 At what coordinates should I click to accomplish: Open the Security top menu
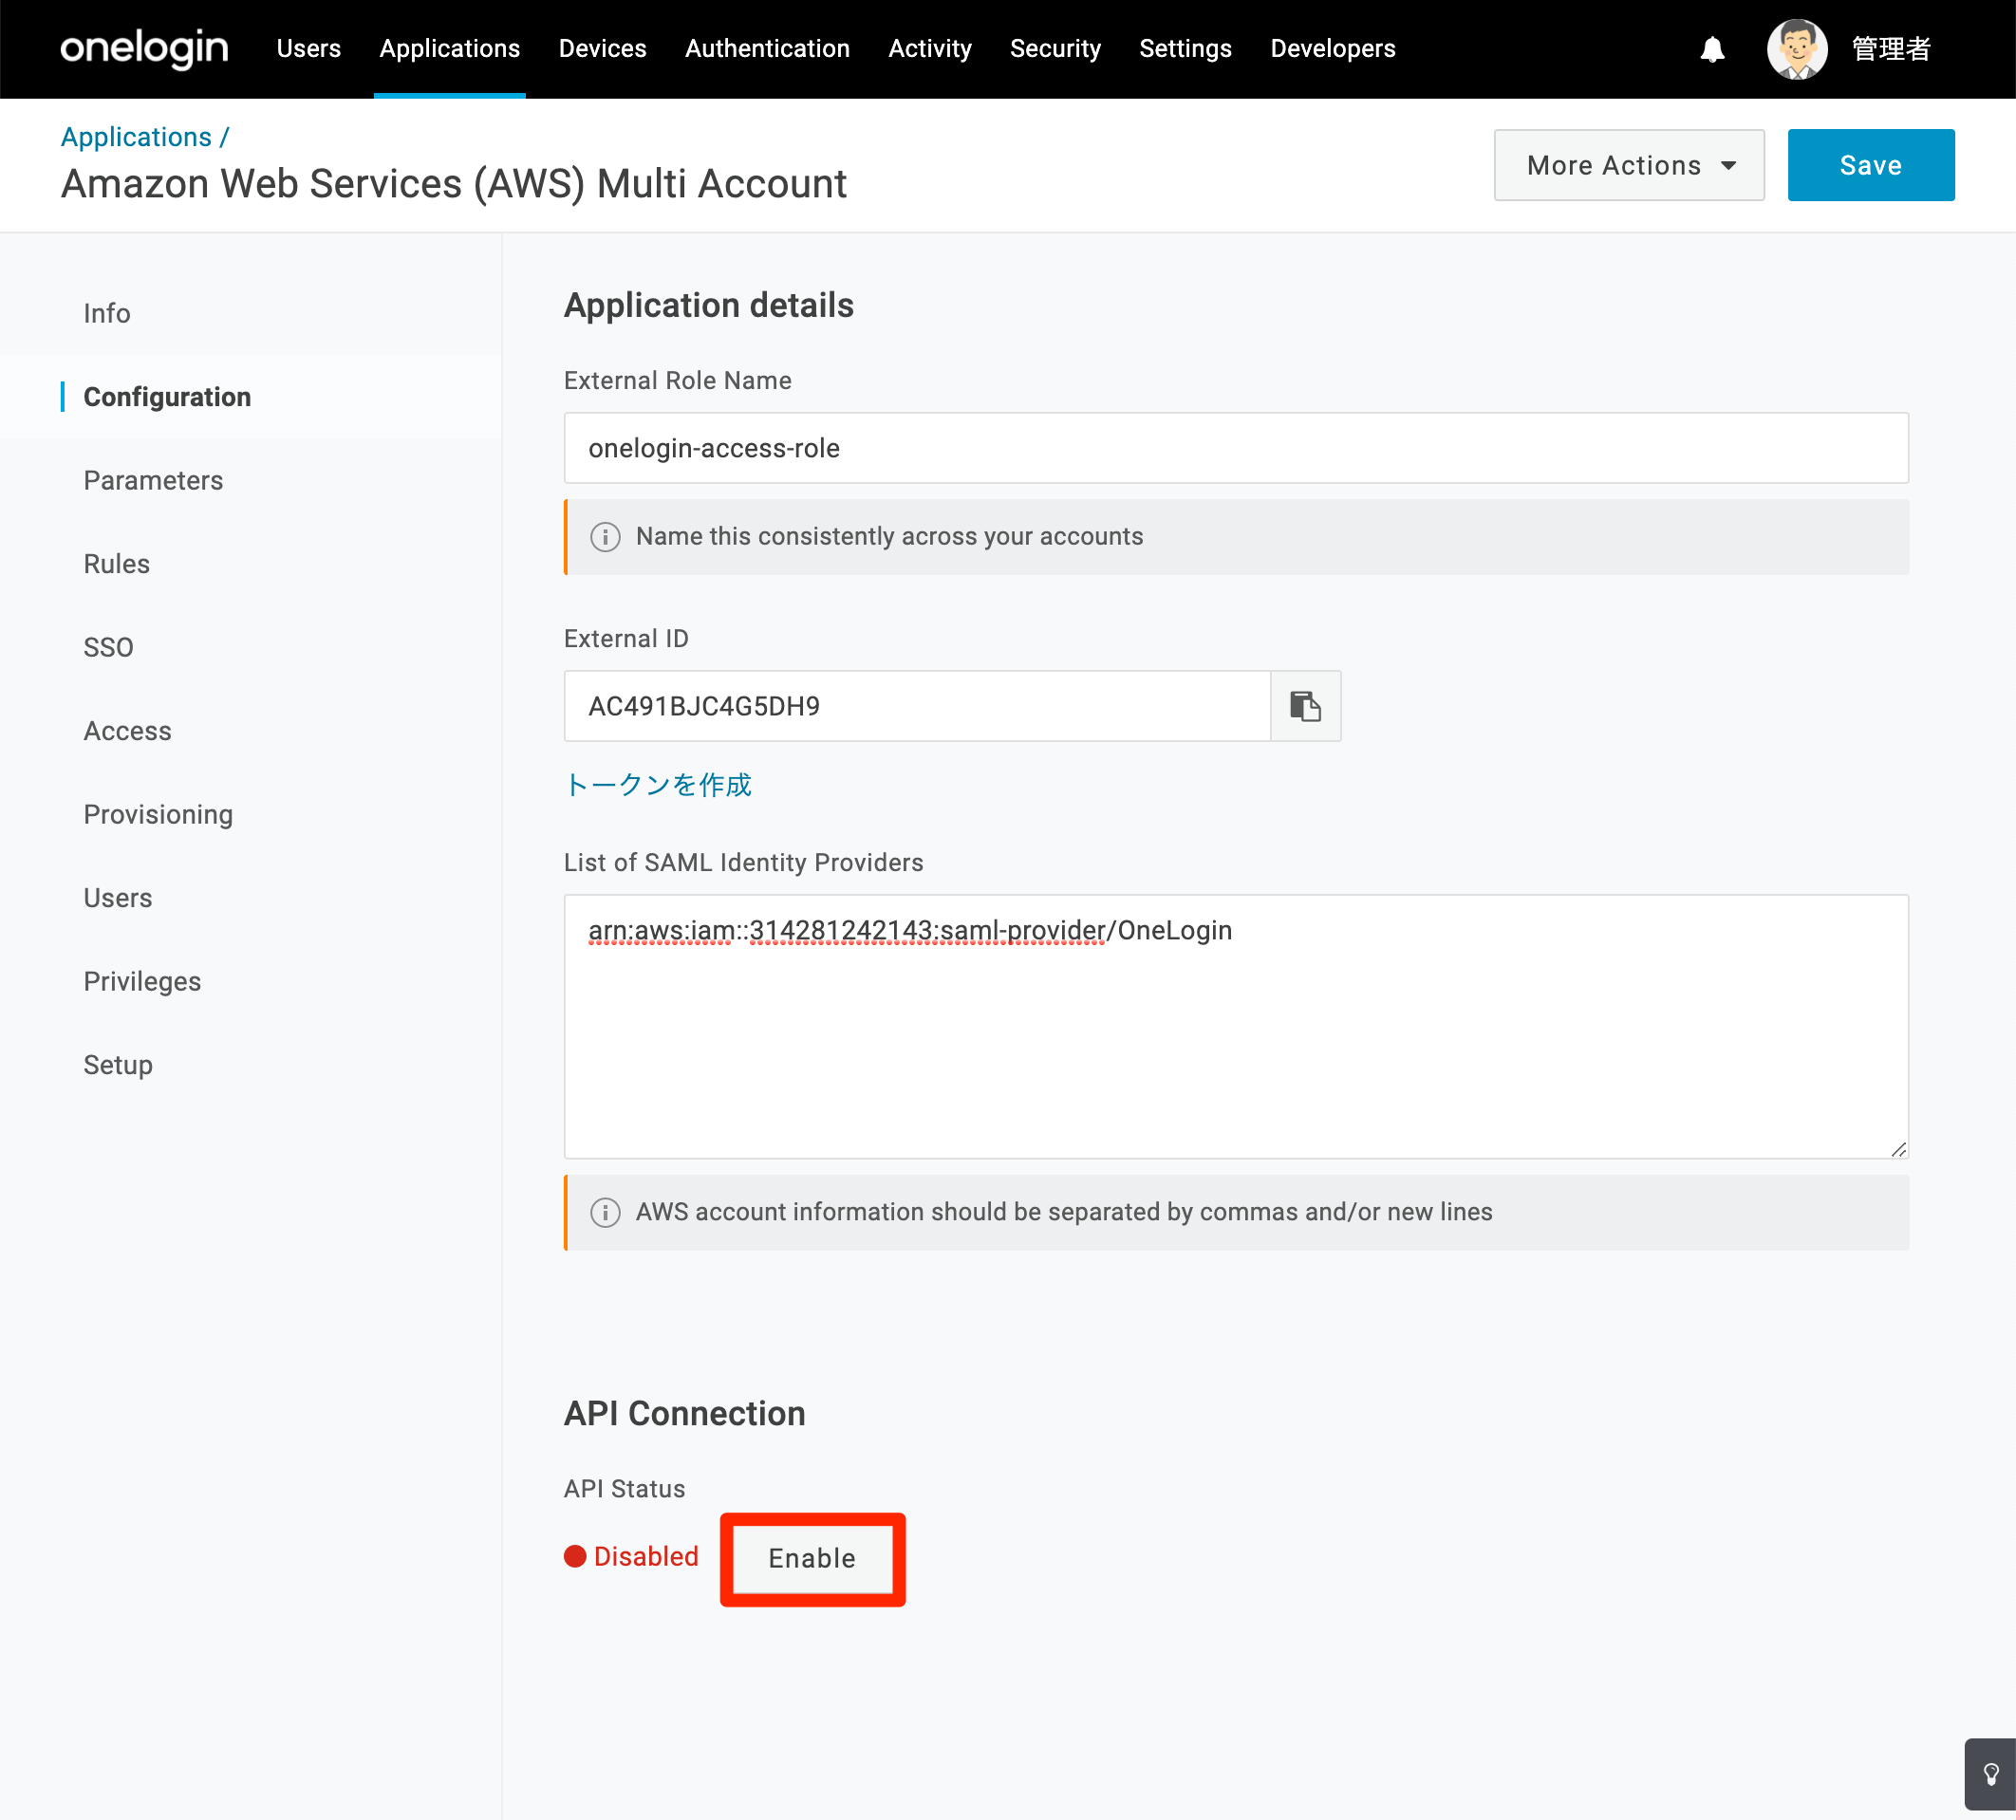point(1055,49)
